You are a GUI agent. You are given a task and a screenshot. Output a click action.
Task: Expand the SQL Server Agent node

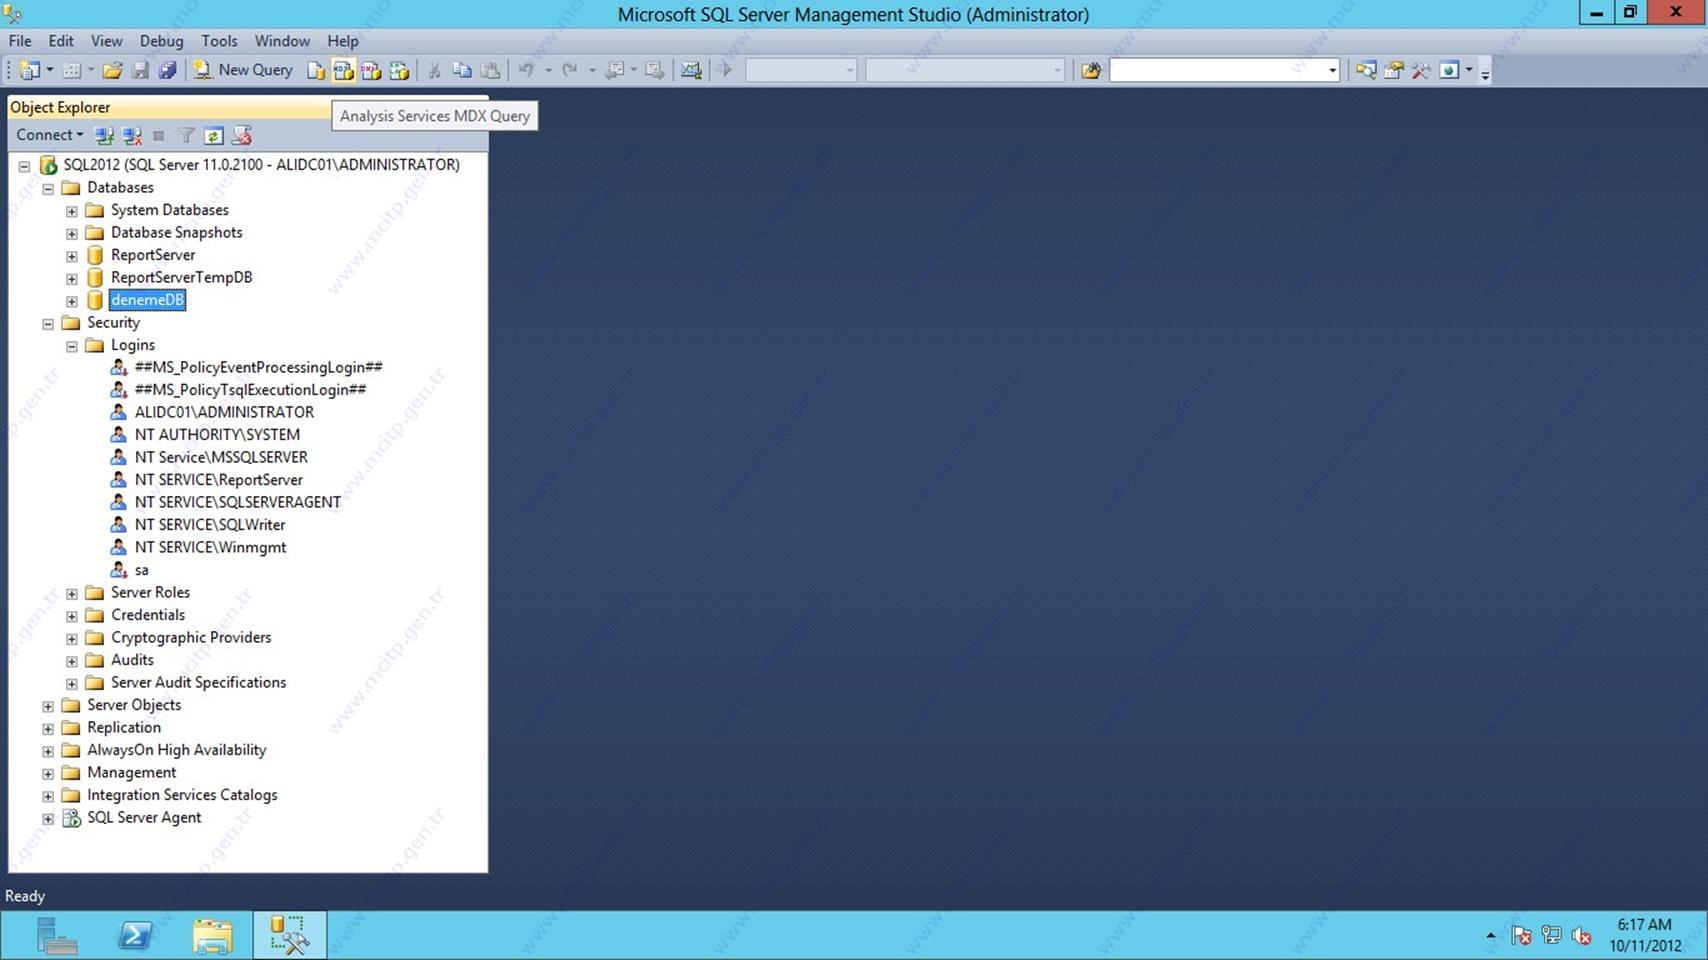48,818
